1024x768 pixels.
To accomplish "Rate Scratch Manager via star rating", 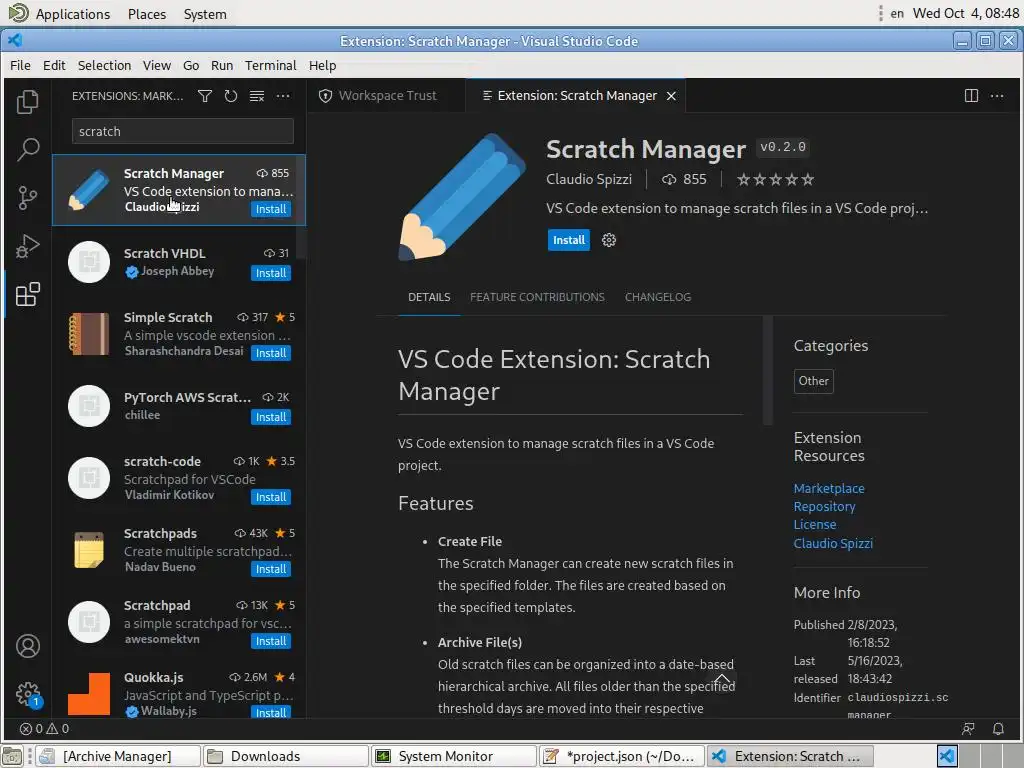I will tap(775, 180).
